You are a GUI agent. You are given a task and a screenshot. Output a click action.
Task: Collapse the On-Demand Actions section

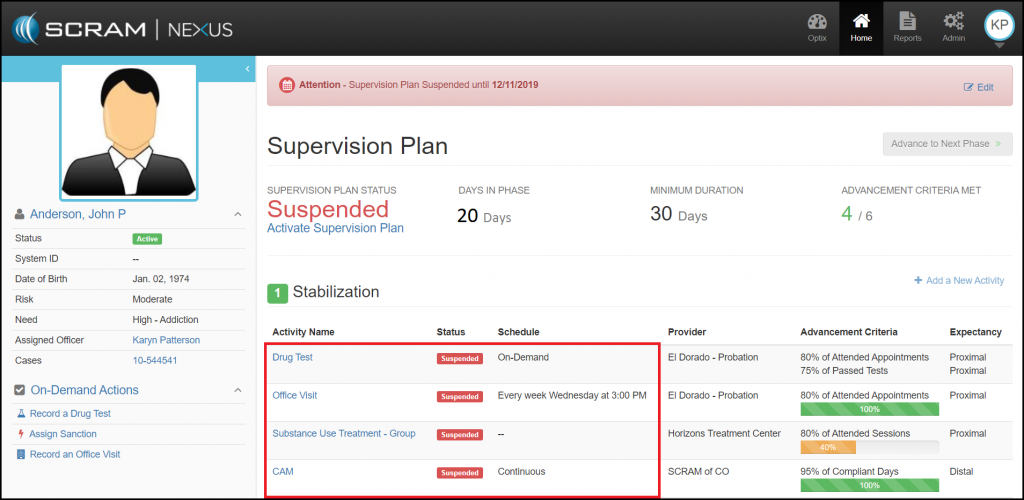coord(237,390)
